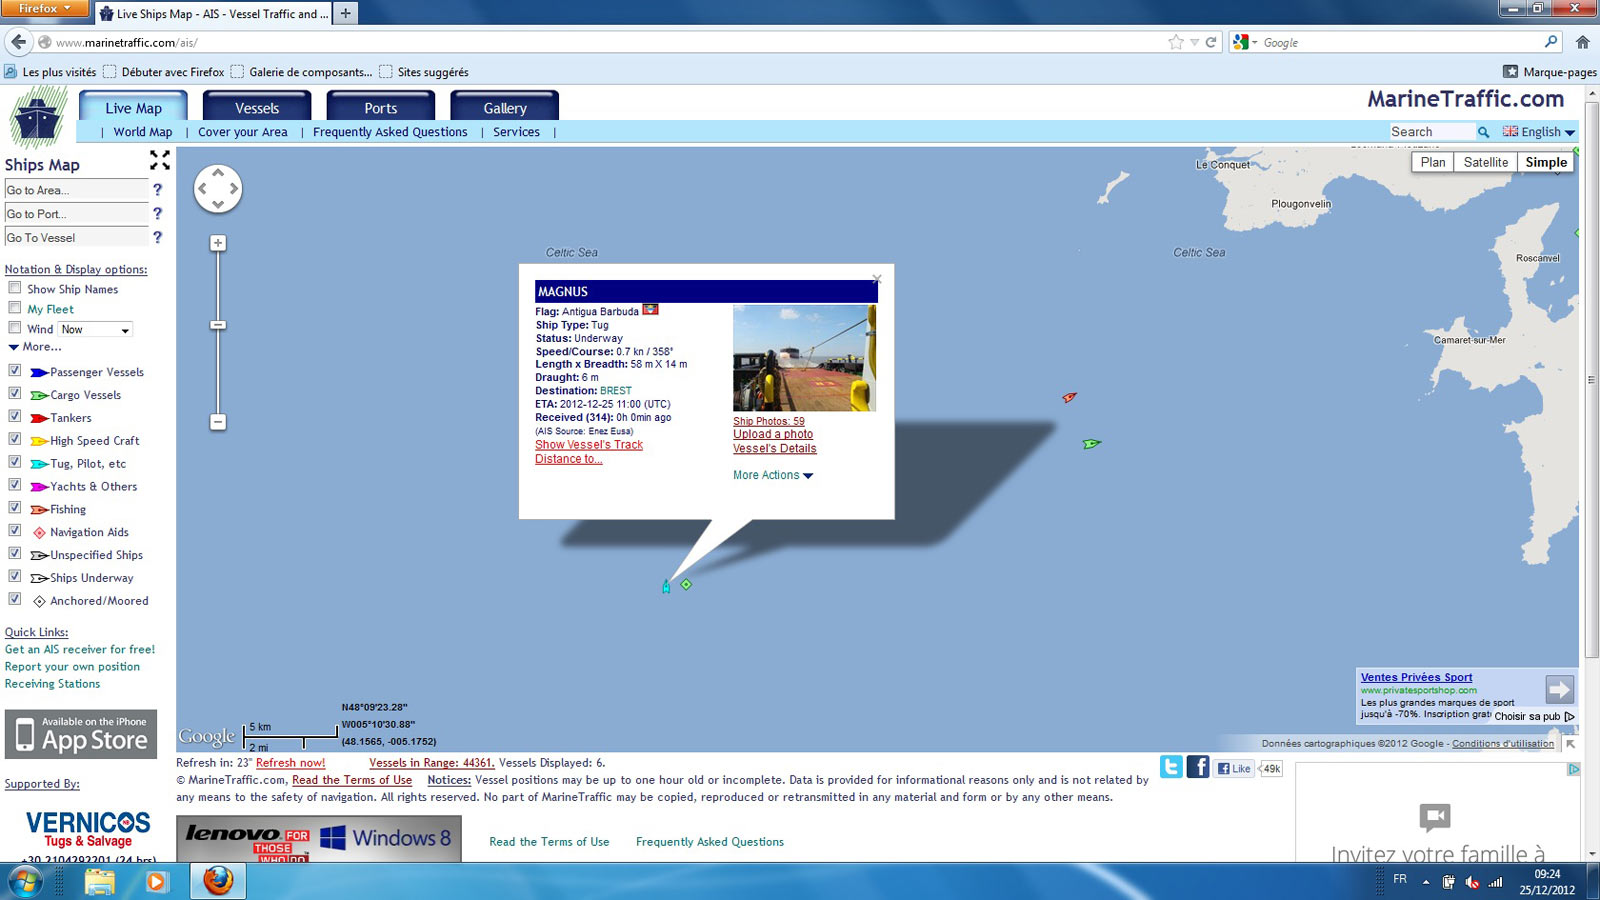Go back with the browser arrow
The width and height of the screenshot is (1600, 900).
(x=19, y=42)
